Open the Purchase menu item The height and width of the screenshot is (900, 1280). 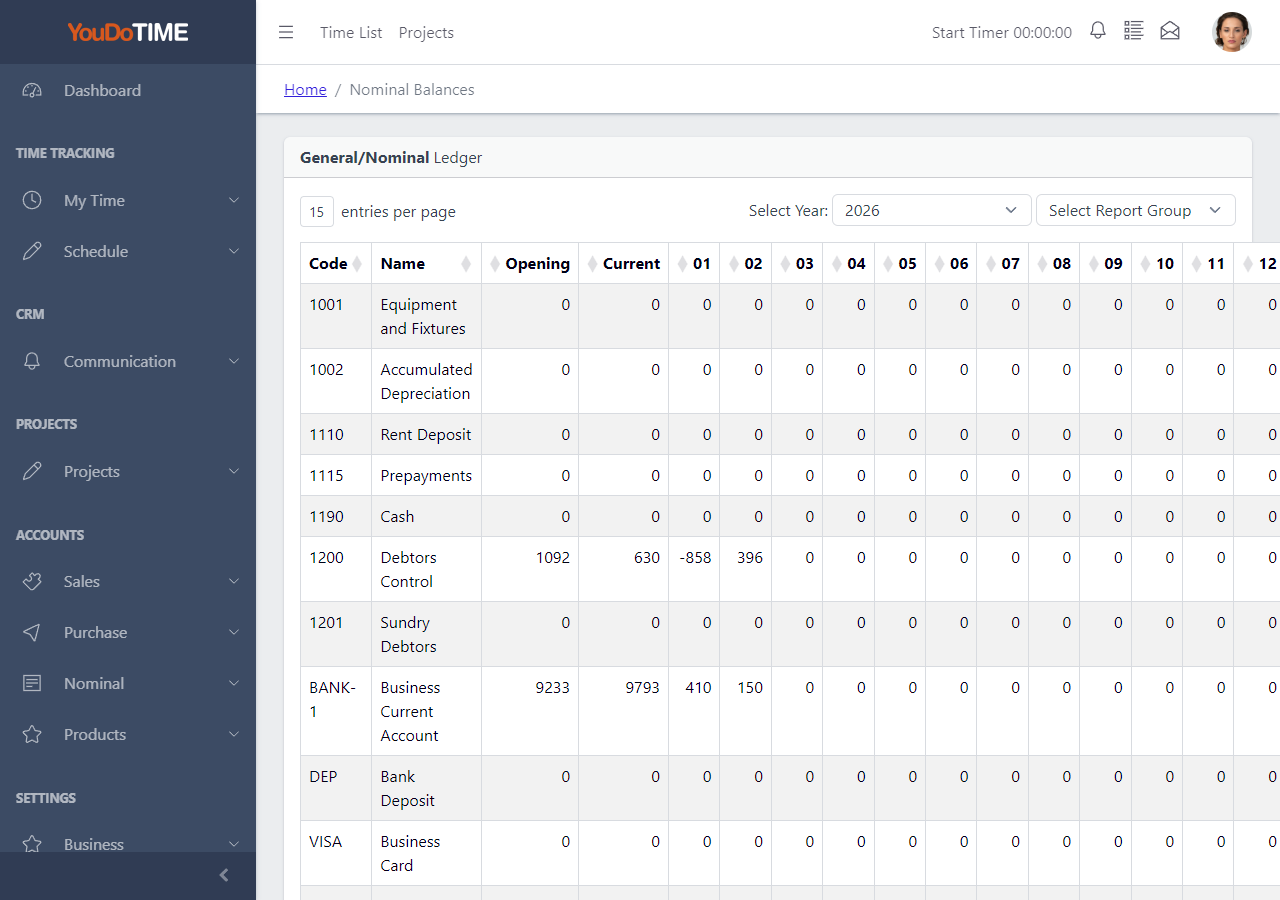pyautogui.click(x=128, y=632)
